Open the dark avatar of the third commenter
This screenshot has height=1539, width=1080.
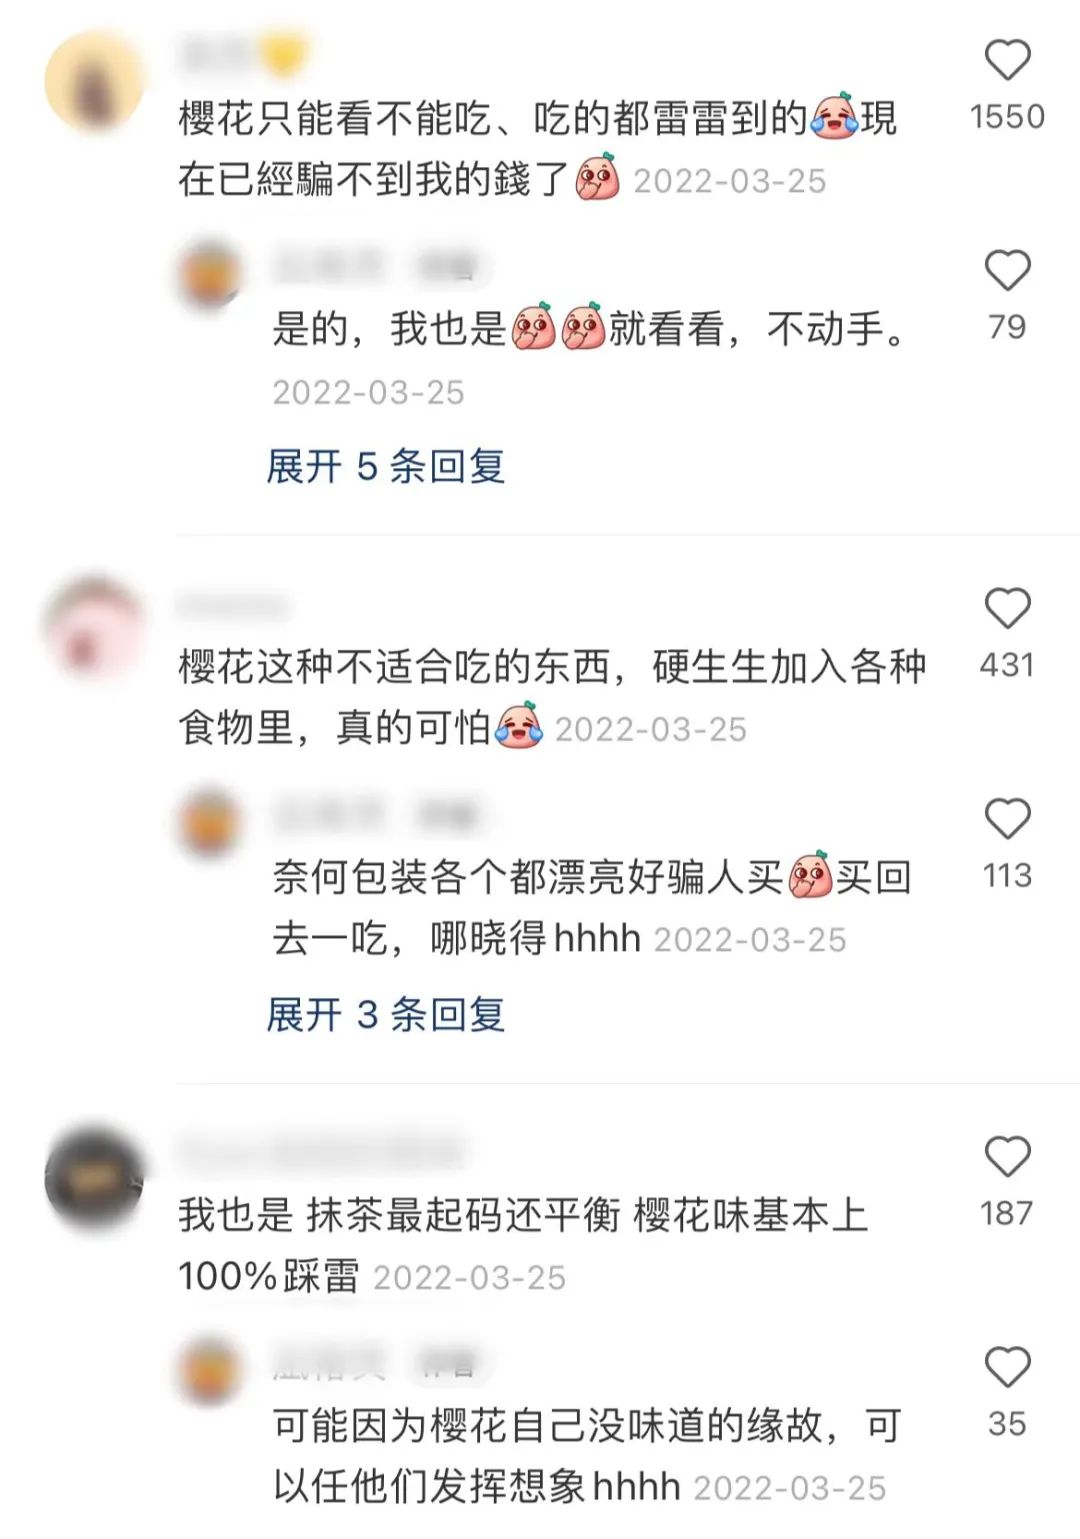coord(94,1178)
